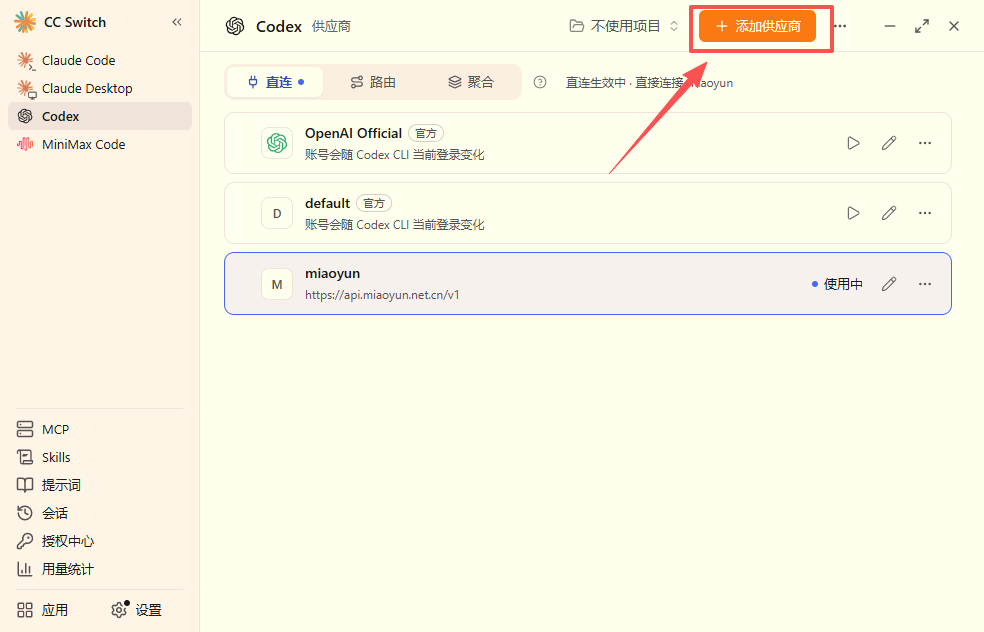
Task: Click the MCP server icon
Action: (x=25, y=429)
